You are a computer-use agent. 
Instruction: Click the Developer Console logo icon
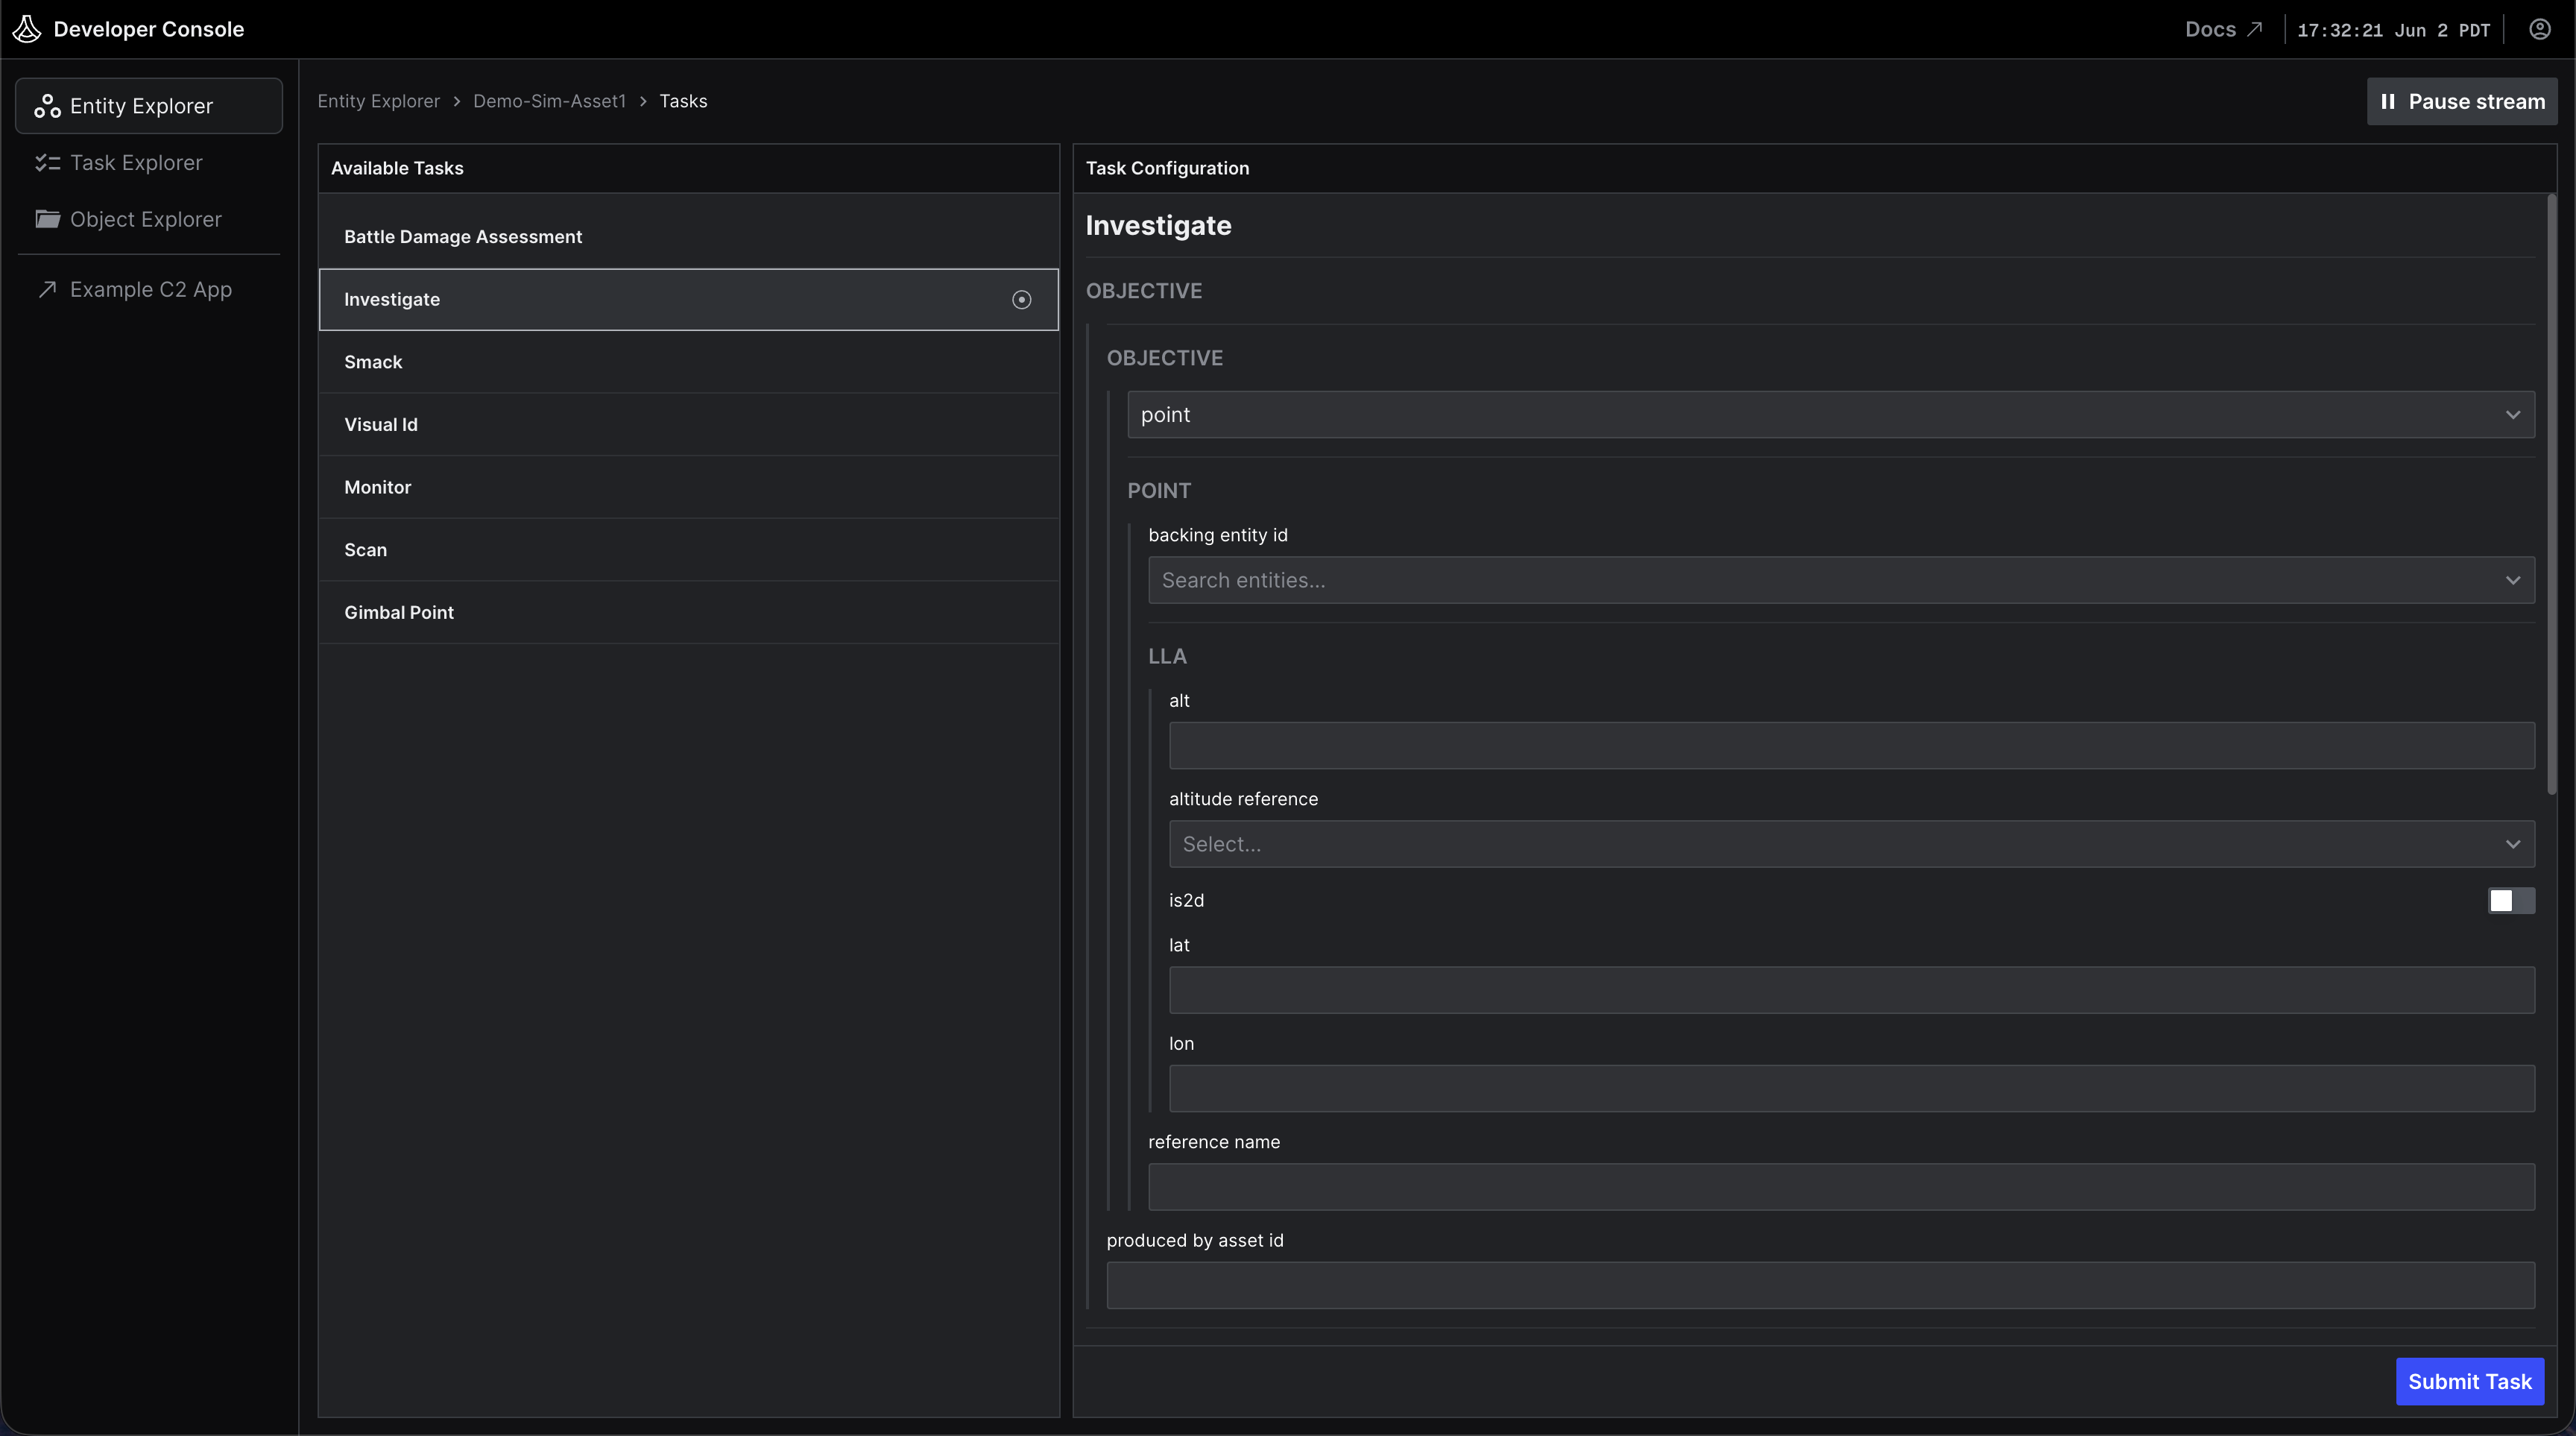click(x=27, y=29)
